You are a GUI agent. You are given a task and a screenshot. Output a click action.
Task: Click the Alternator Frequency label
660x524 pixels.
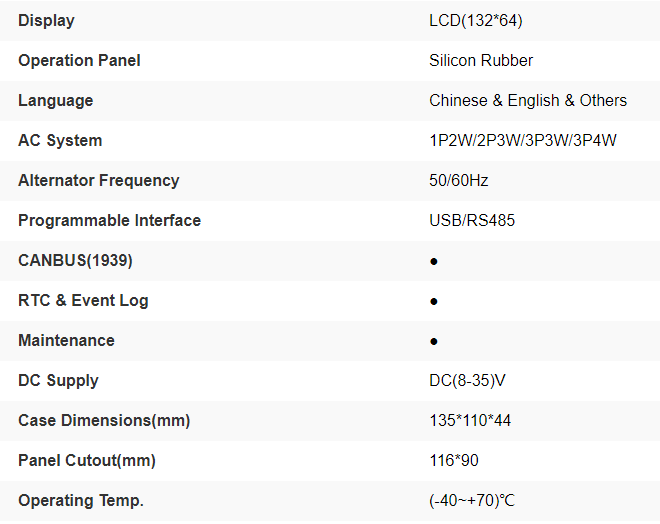[x=99, y=180]
